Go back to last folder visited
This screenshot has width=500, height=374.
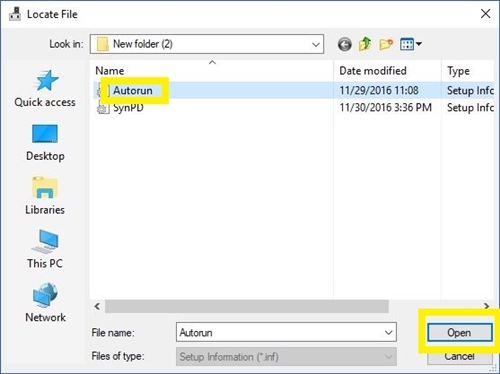coord(344,44)
